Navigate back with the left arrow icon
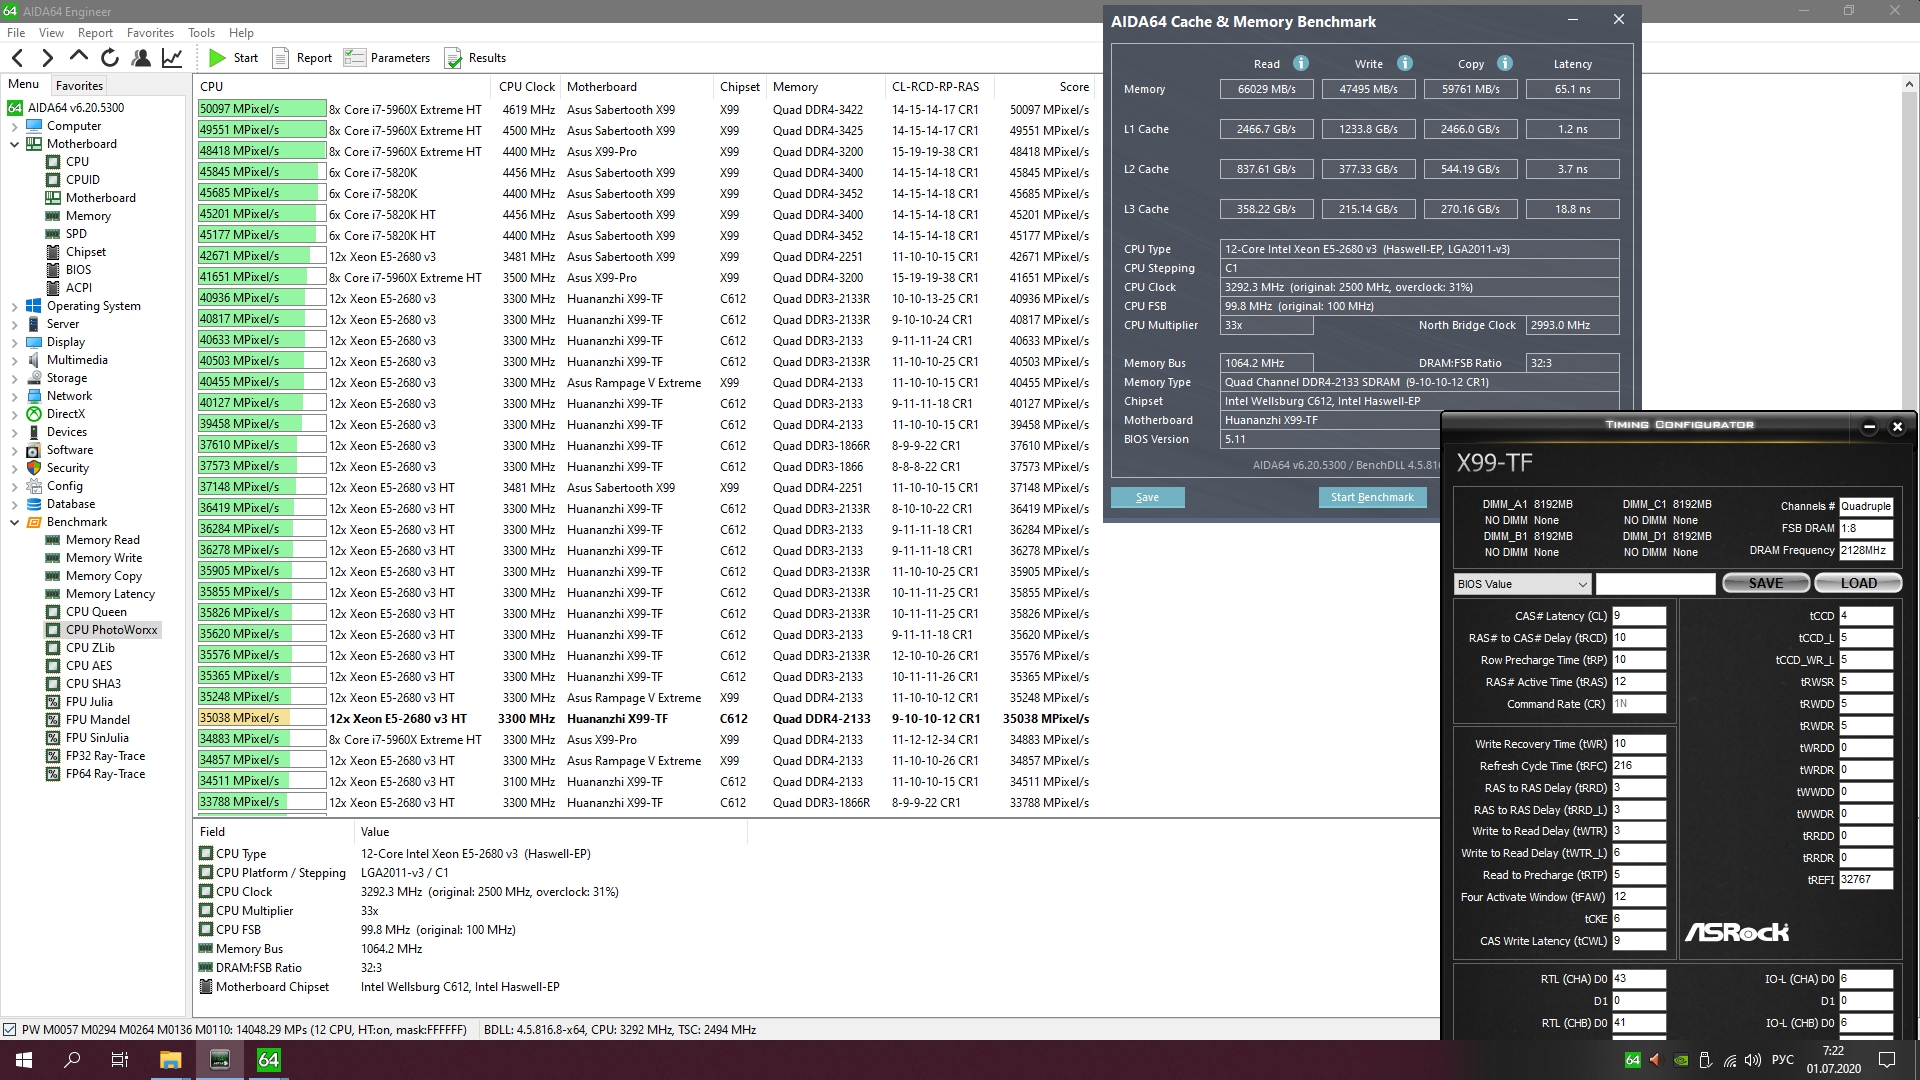 pos(17,58)
